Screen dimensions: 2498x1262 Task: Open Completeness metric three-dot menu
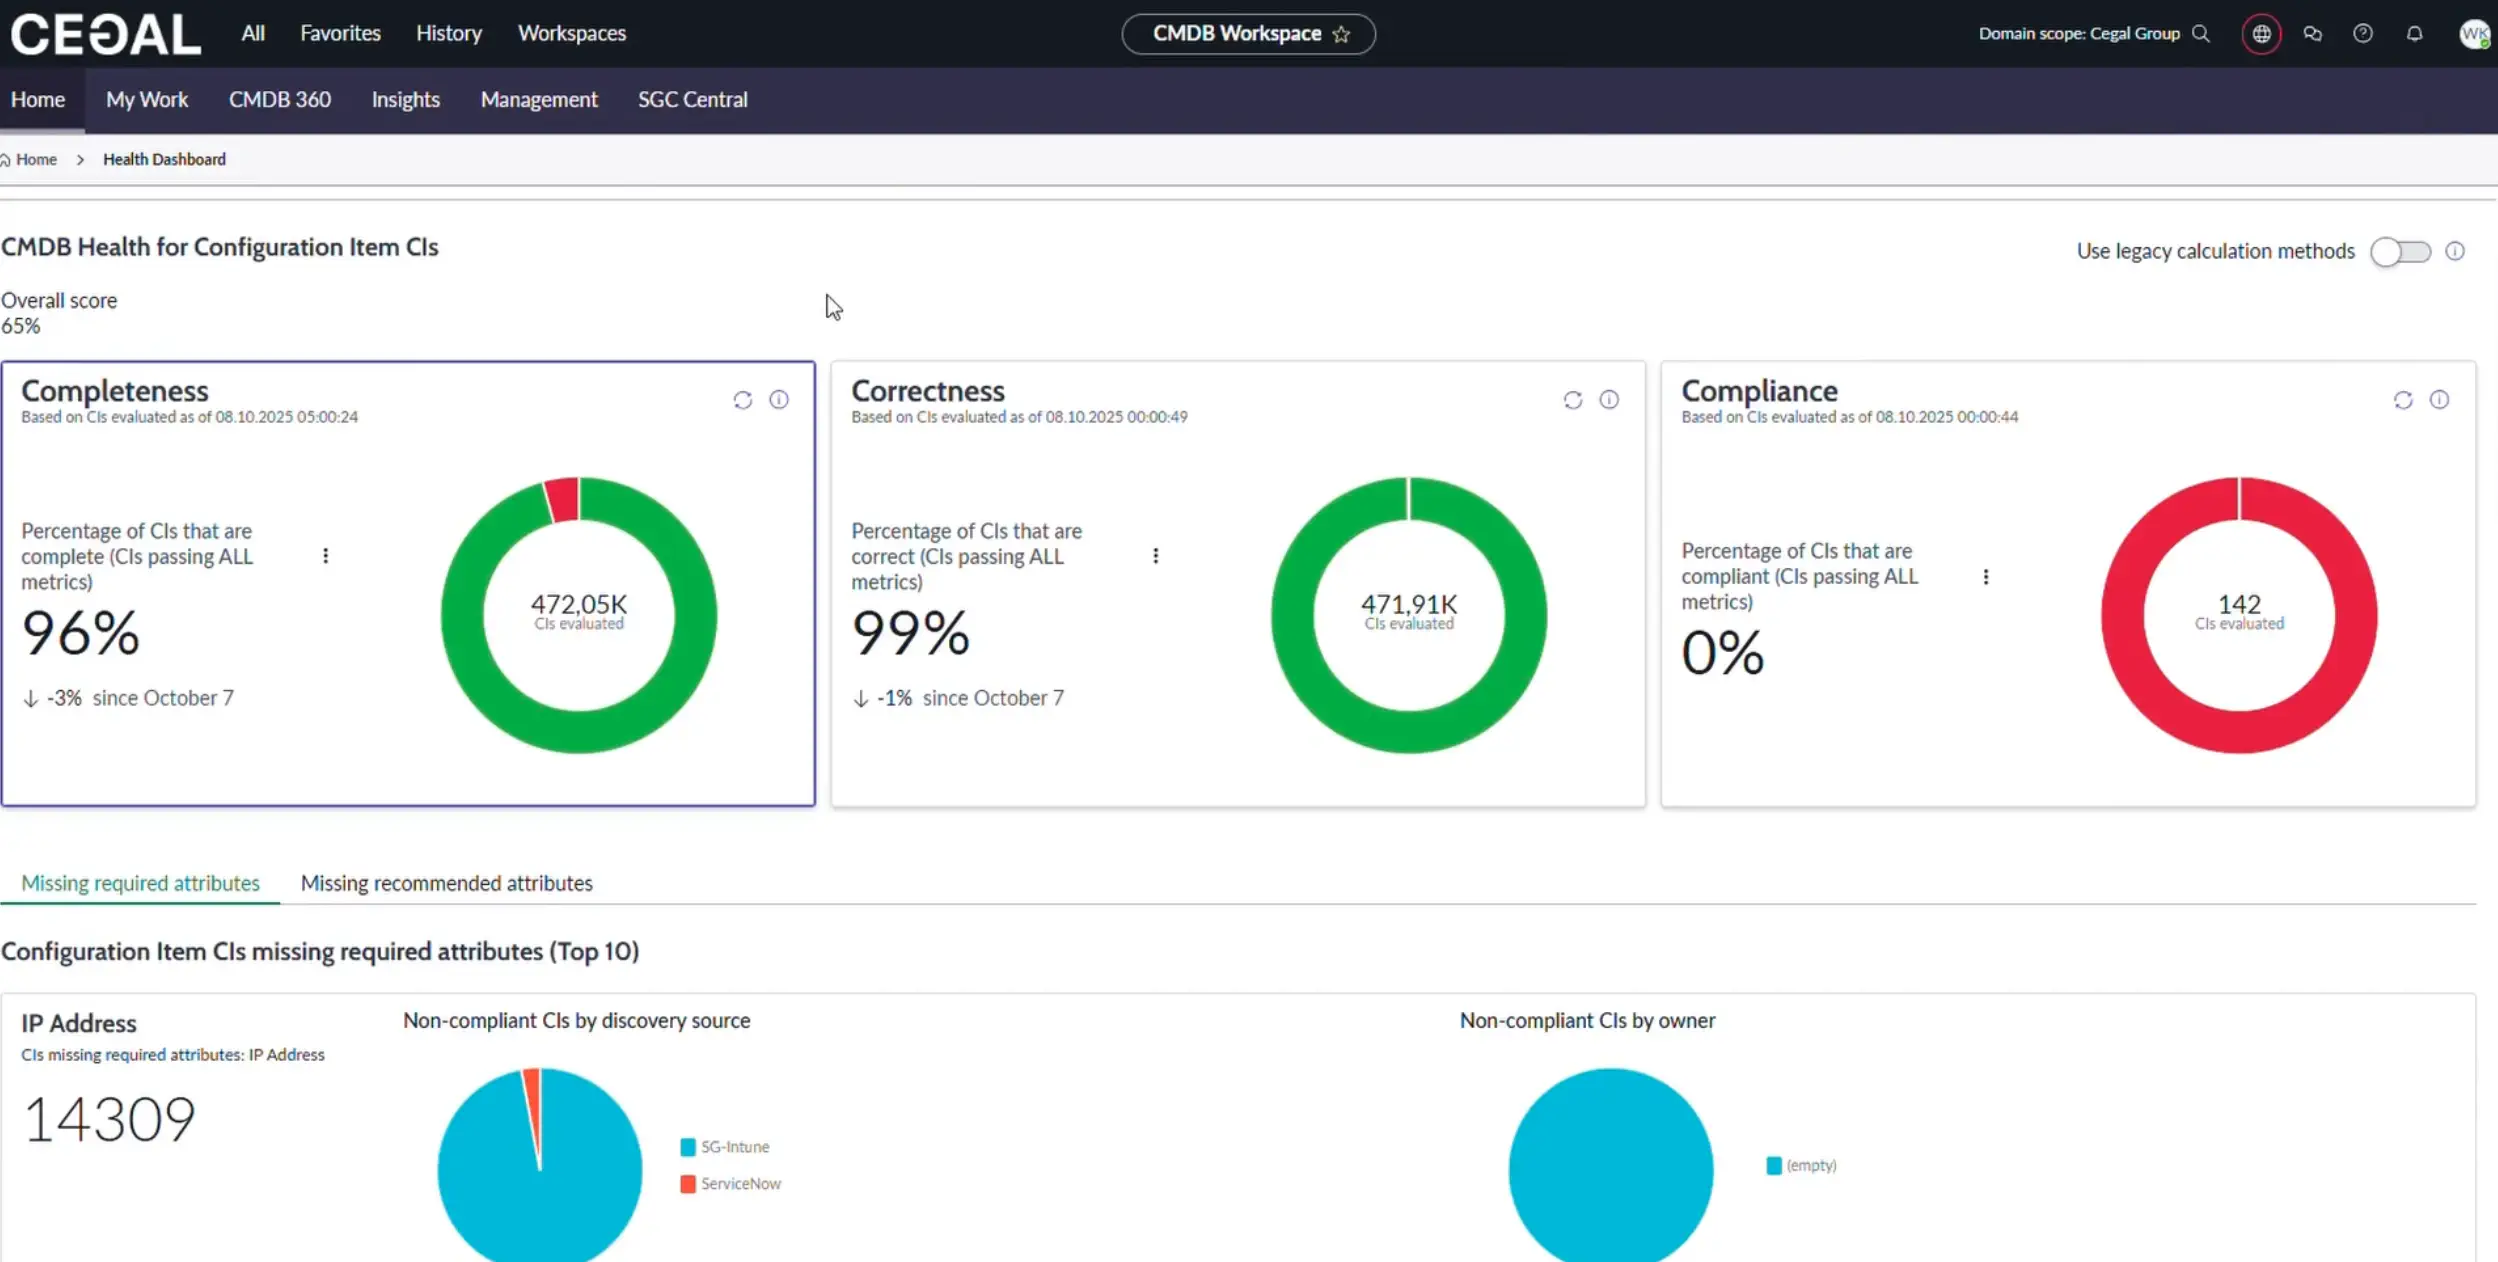(x=325, y=556)
